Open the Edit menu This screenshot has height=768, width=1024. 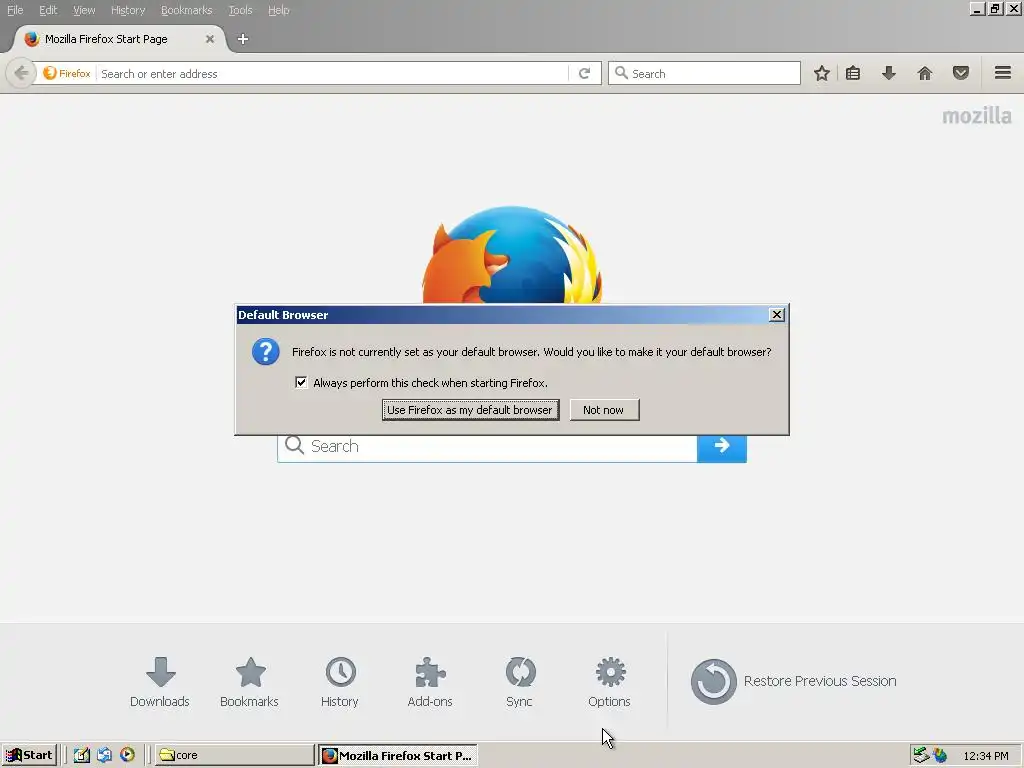pyautogui.click(x=48, y=10)
